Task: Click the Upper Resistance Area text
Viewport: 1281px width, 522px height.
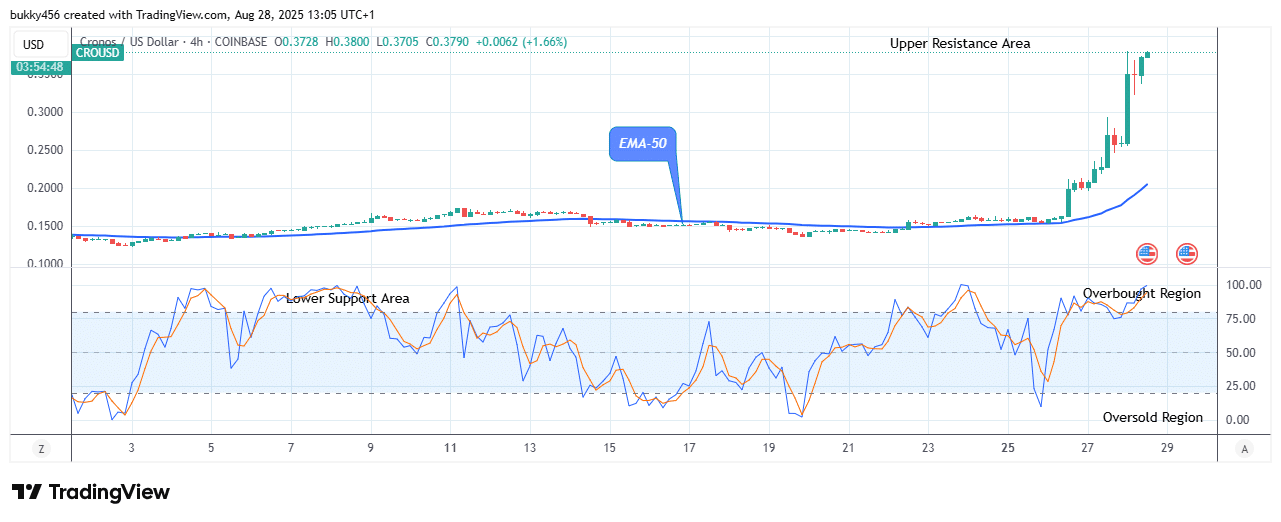Action: point(960,43)
